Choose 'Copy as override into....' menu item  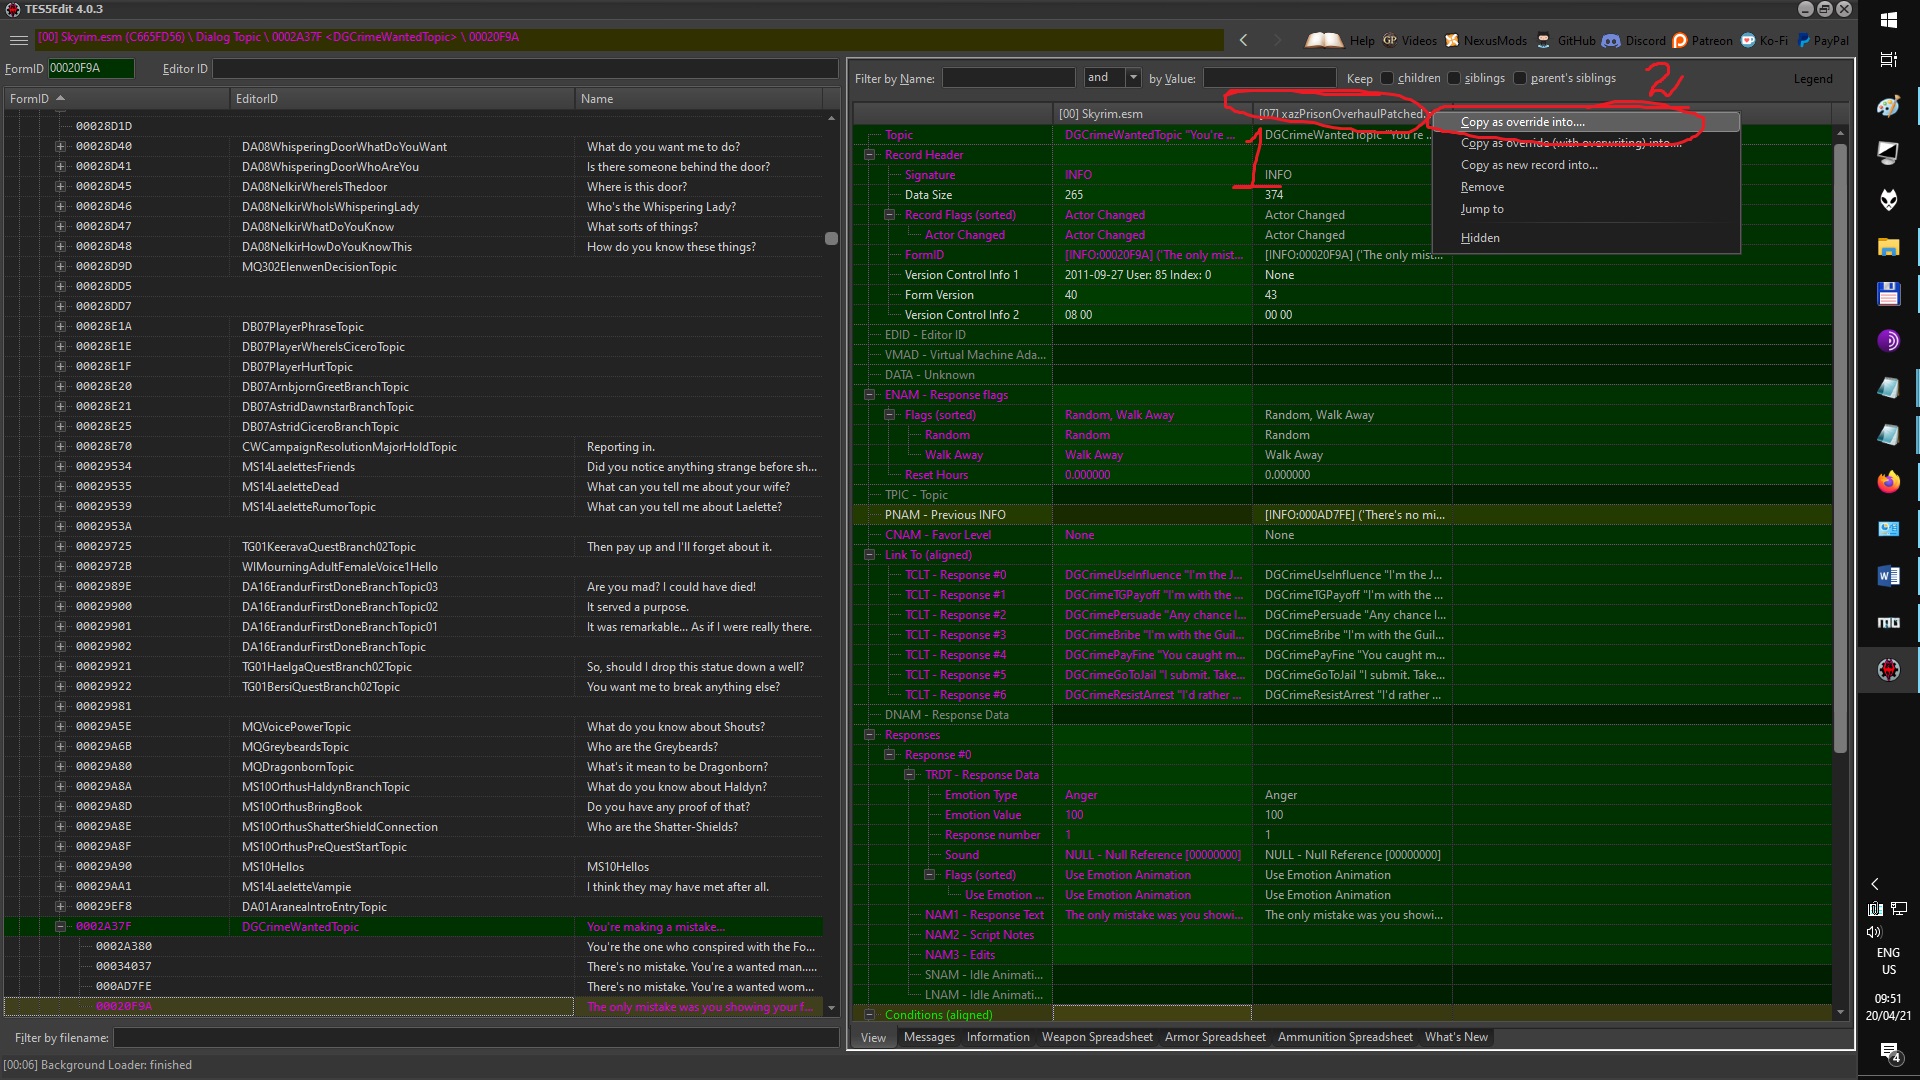(1586, 122)
